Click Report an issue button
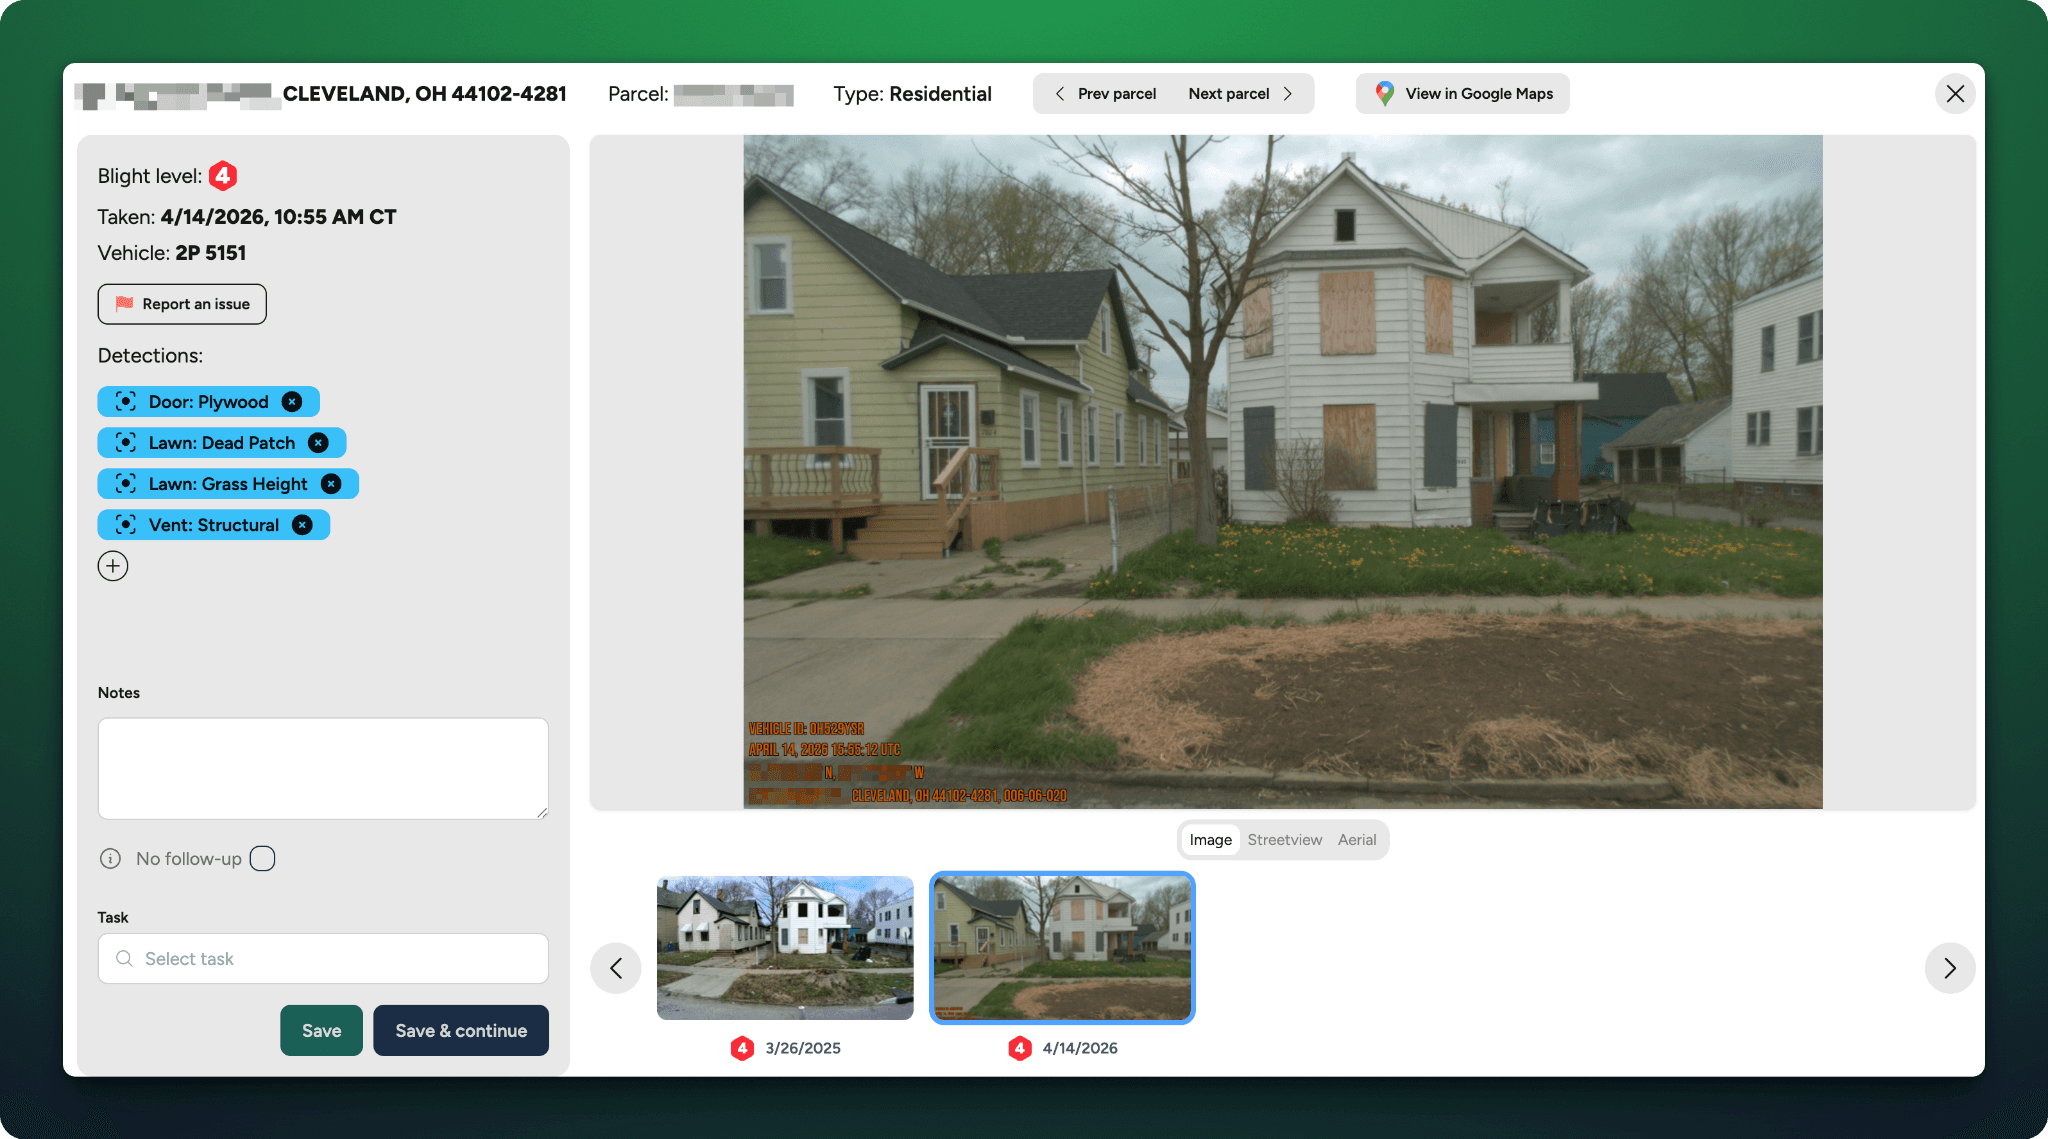Viewport: 2048px width, 1139px height. 182,304
